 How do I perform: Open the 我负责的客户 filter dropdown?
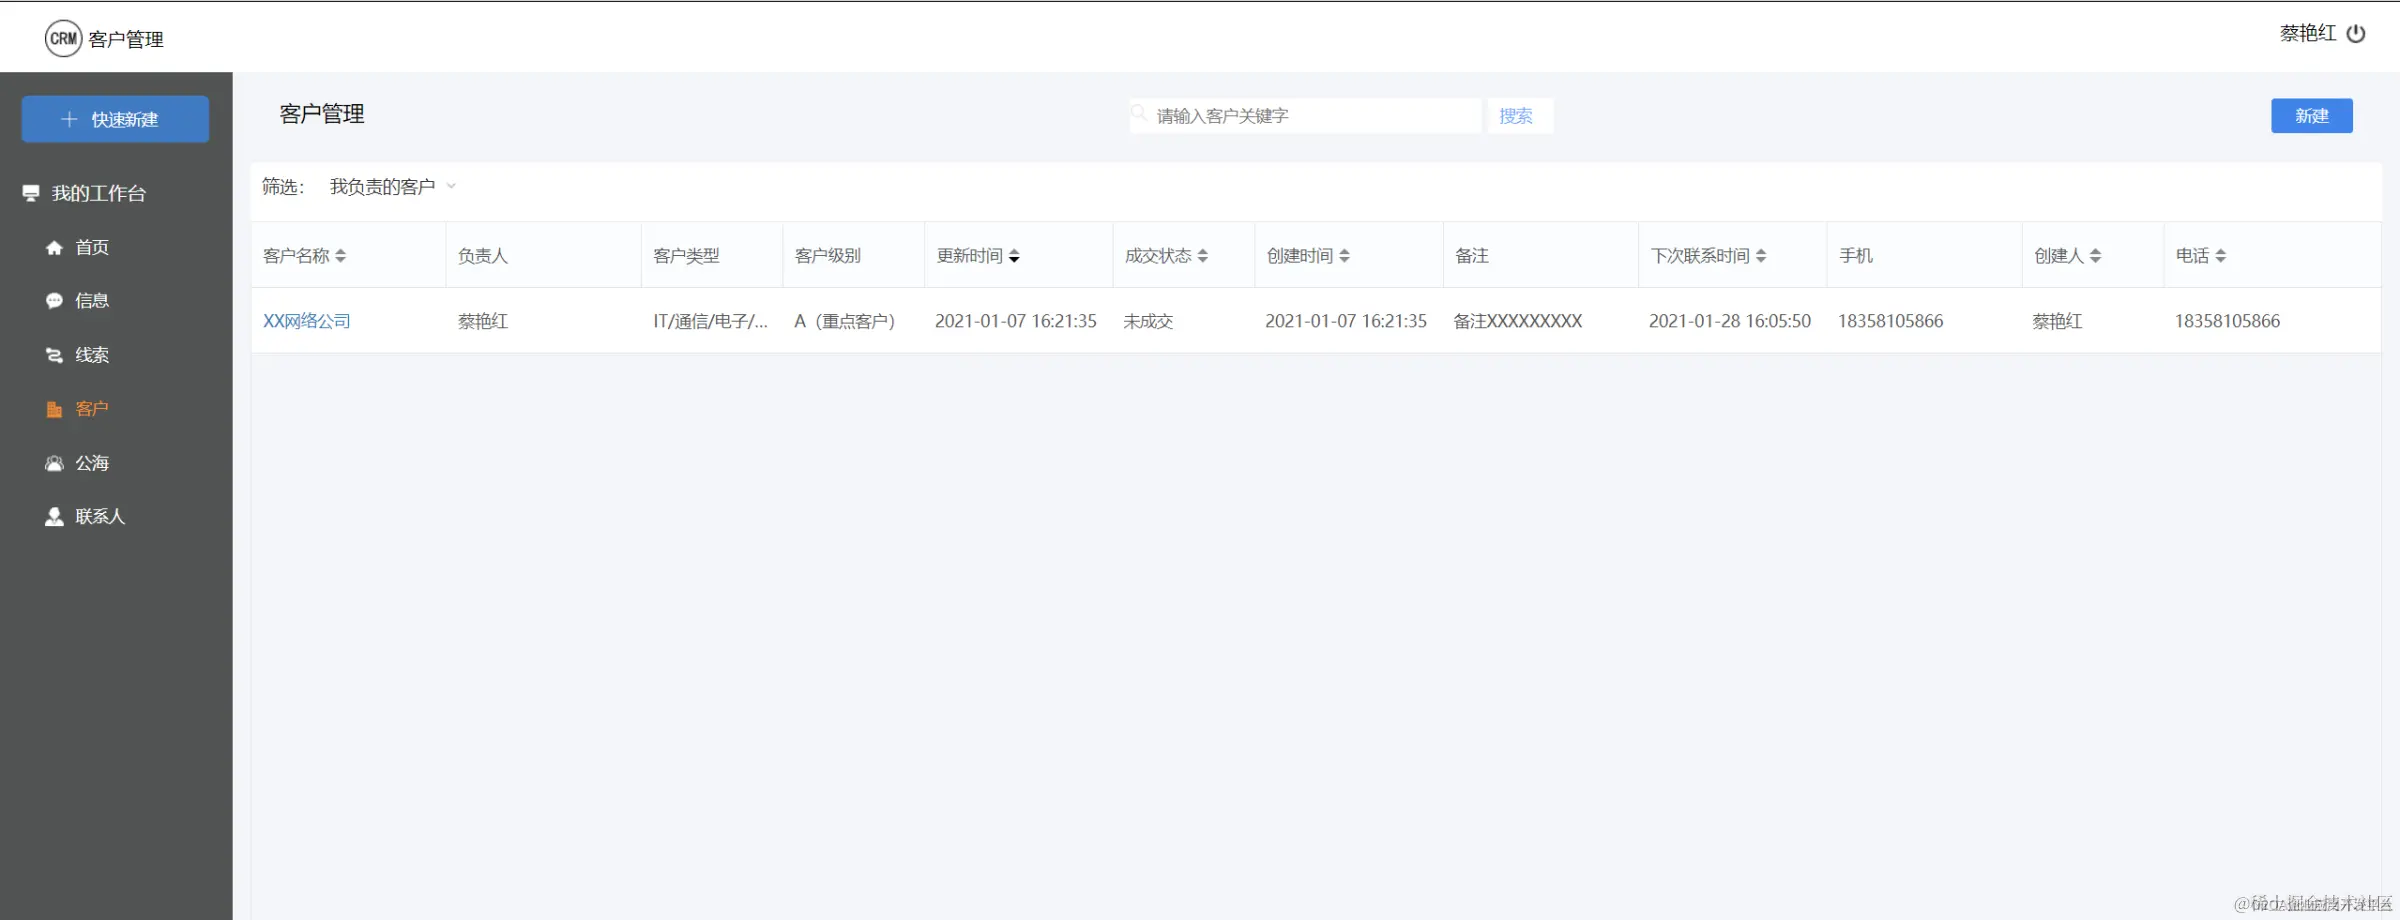click(x=393, y=187)
